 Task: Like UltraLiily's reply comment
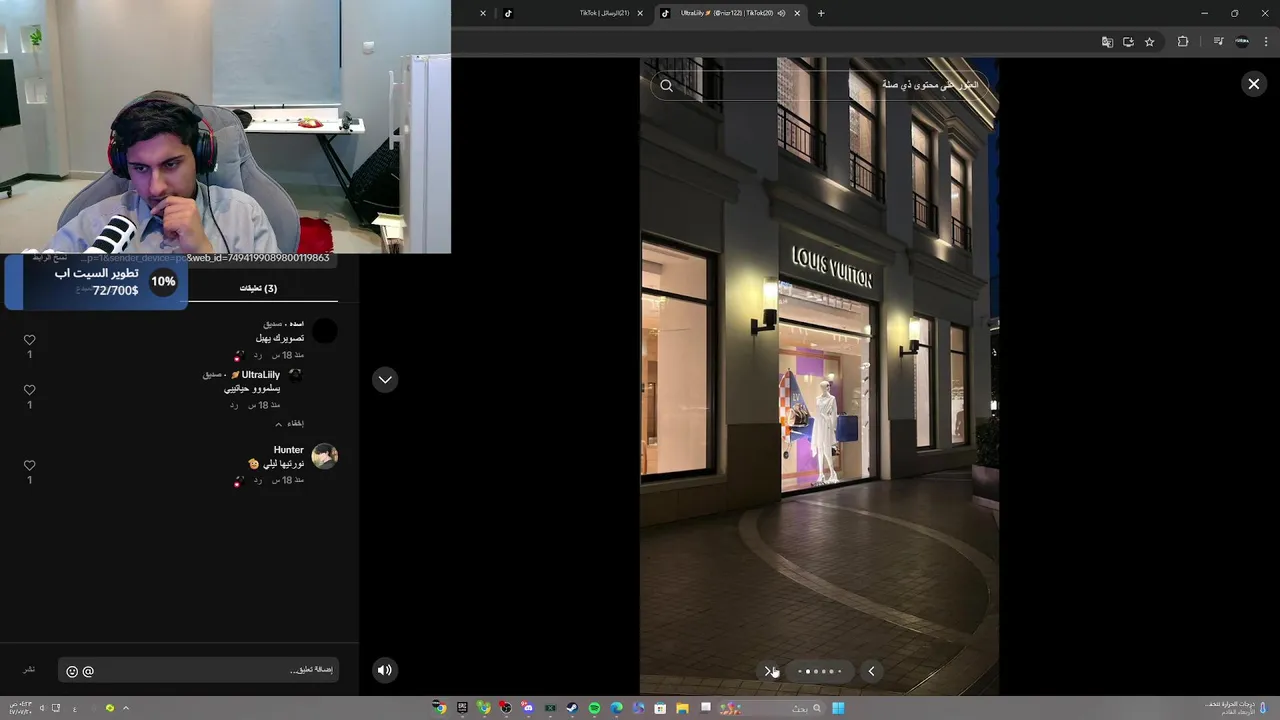29,390
